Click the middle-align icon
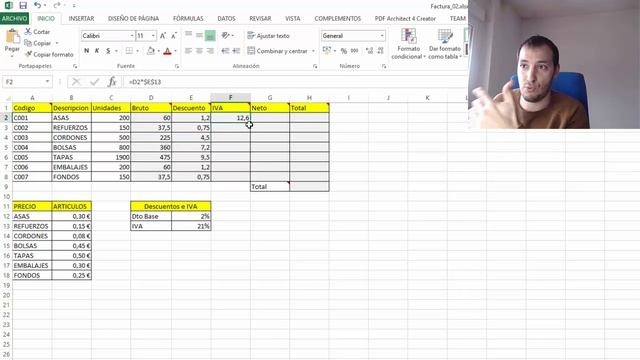This screenshot has width=640, height=360. point(199,36)
